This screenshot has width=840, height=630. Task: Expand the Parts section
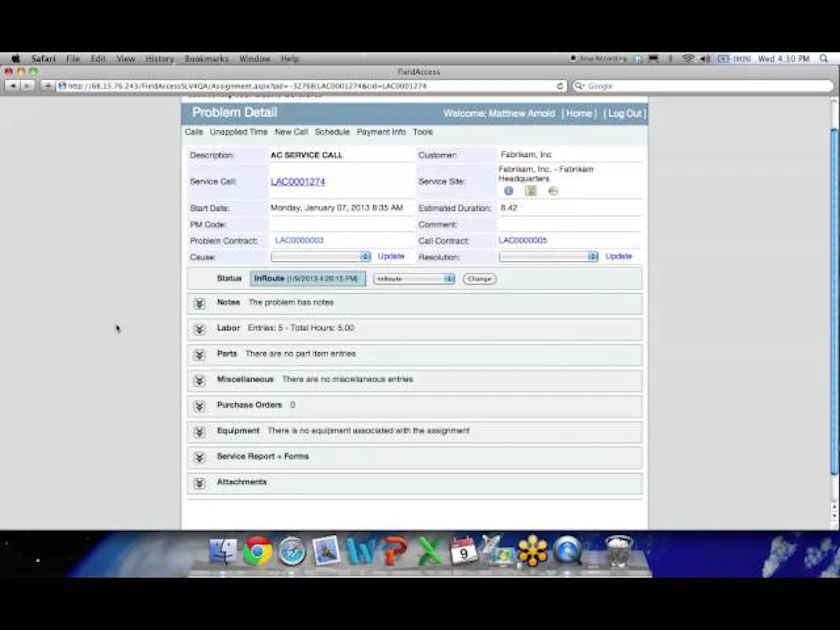coord(199,355)
